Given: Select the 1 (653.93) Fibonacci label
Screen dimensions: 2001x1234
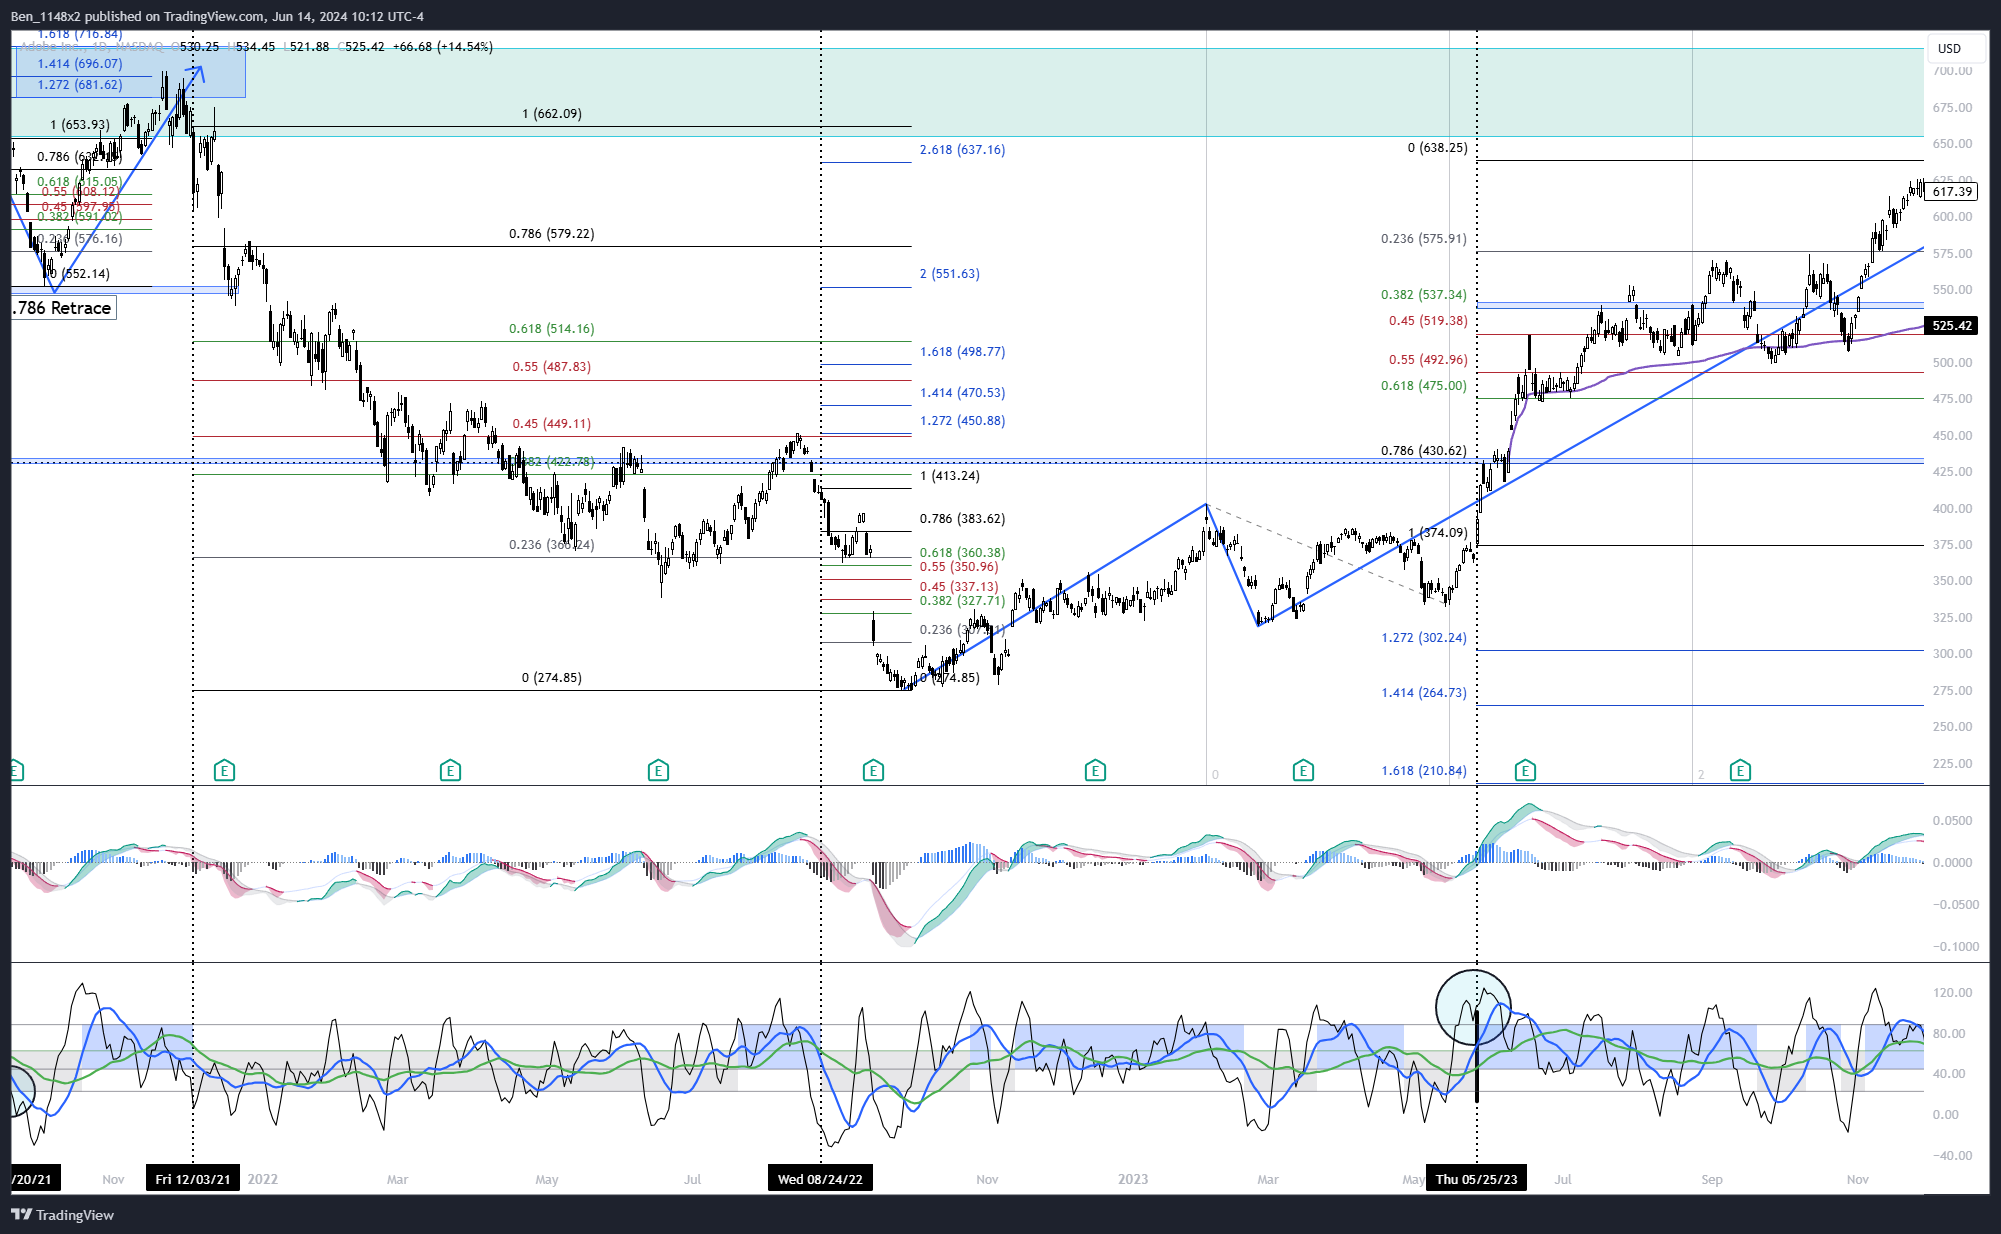Looking at the screenshot, I should 80,125.
